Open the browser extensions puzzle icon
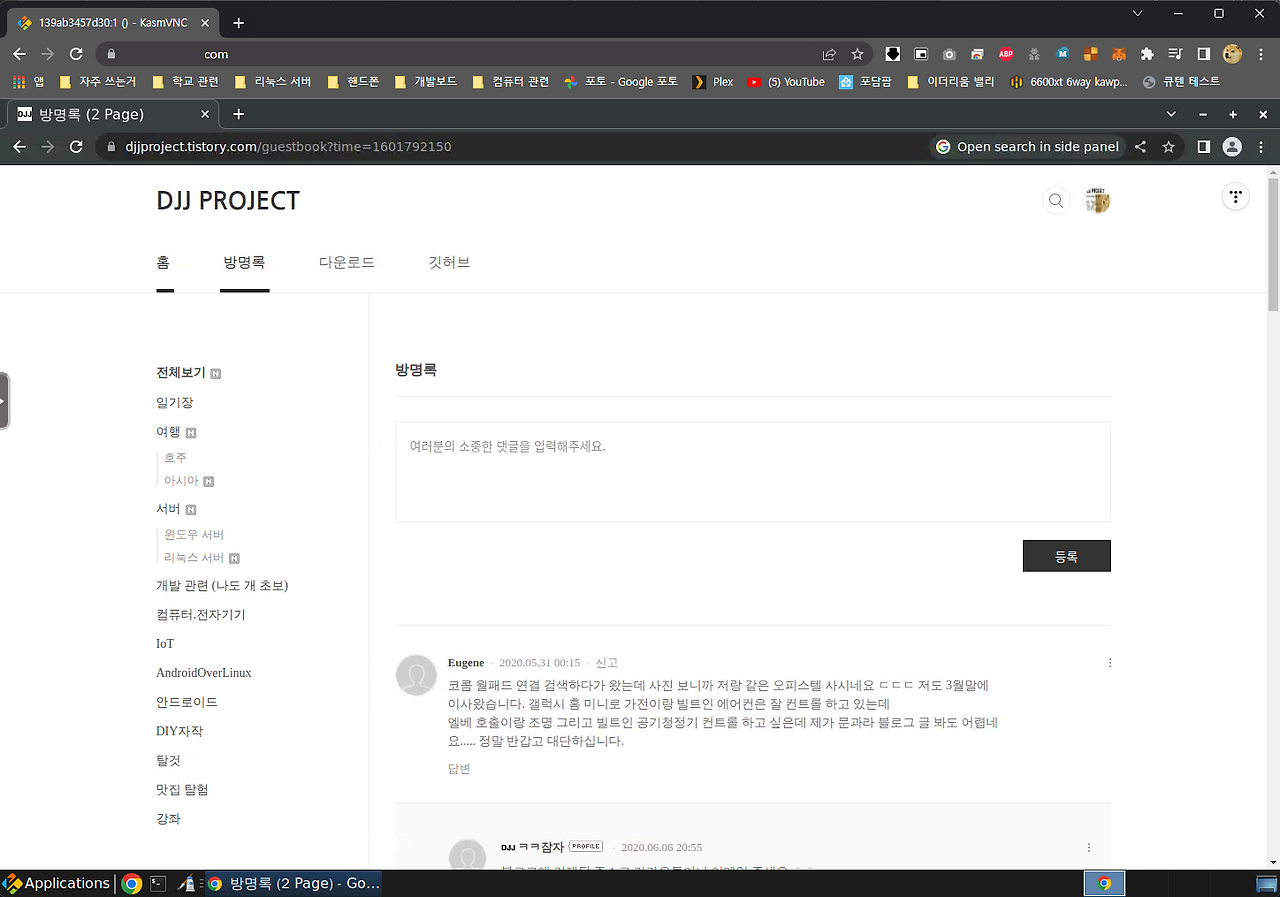1280x897 pixels. pos(1146,55)
